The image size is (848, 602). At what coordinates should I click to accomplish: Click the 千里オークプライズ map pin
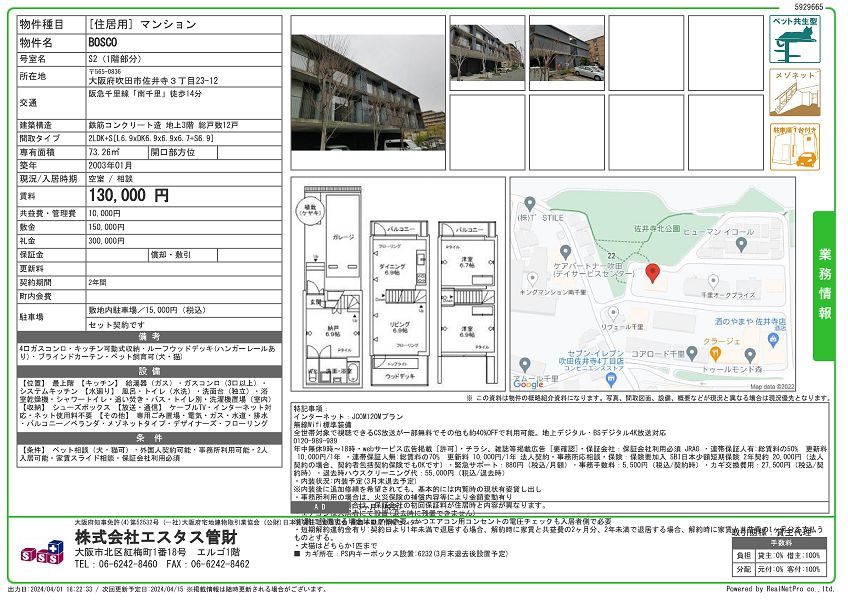pyautogui.click(x=713, y=281)
